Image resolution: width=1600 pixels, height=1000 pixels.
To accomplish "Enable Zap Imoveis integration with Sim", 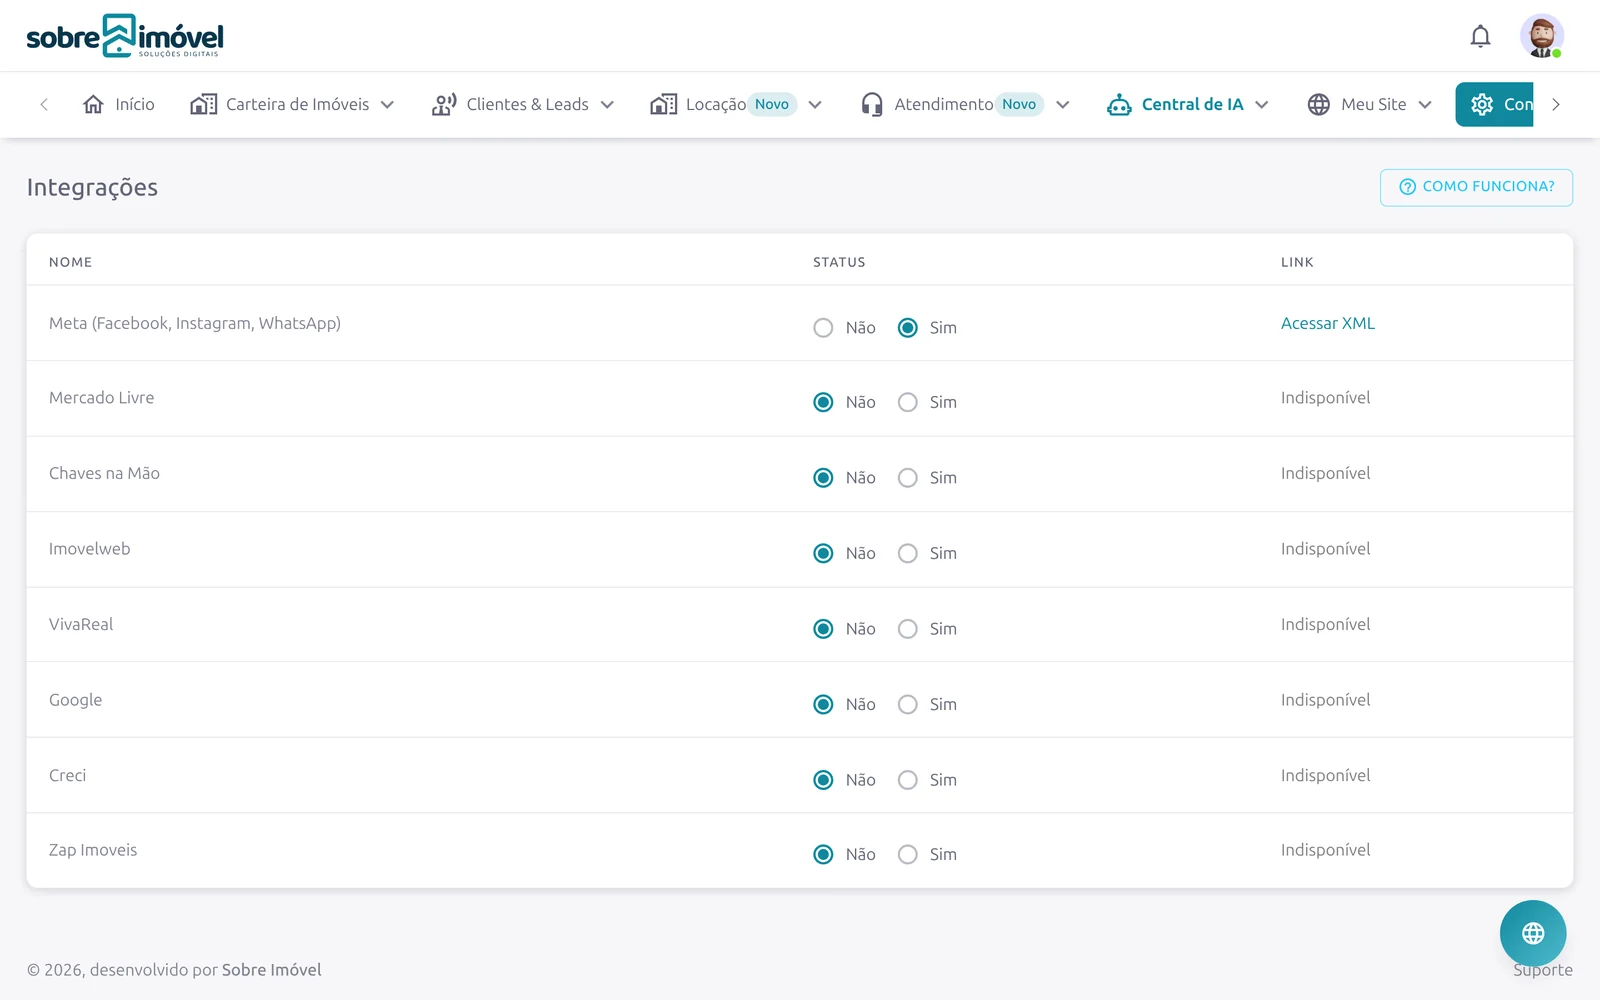I will pyautogui.click(x=907, y=854).
